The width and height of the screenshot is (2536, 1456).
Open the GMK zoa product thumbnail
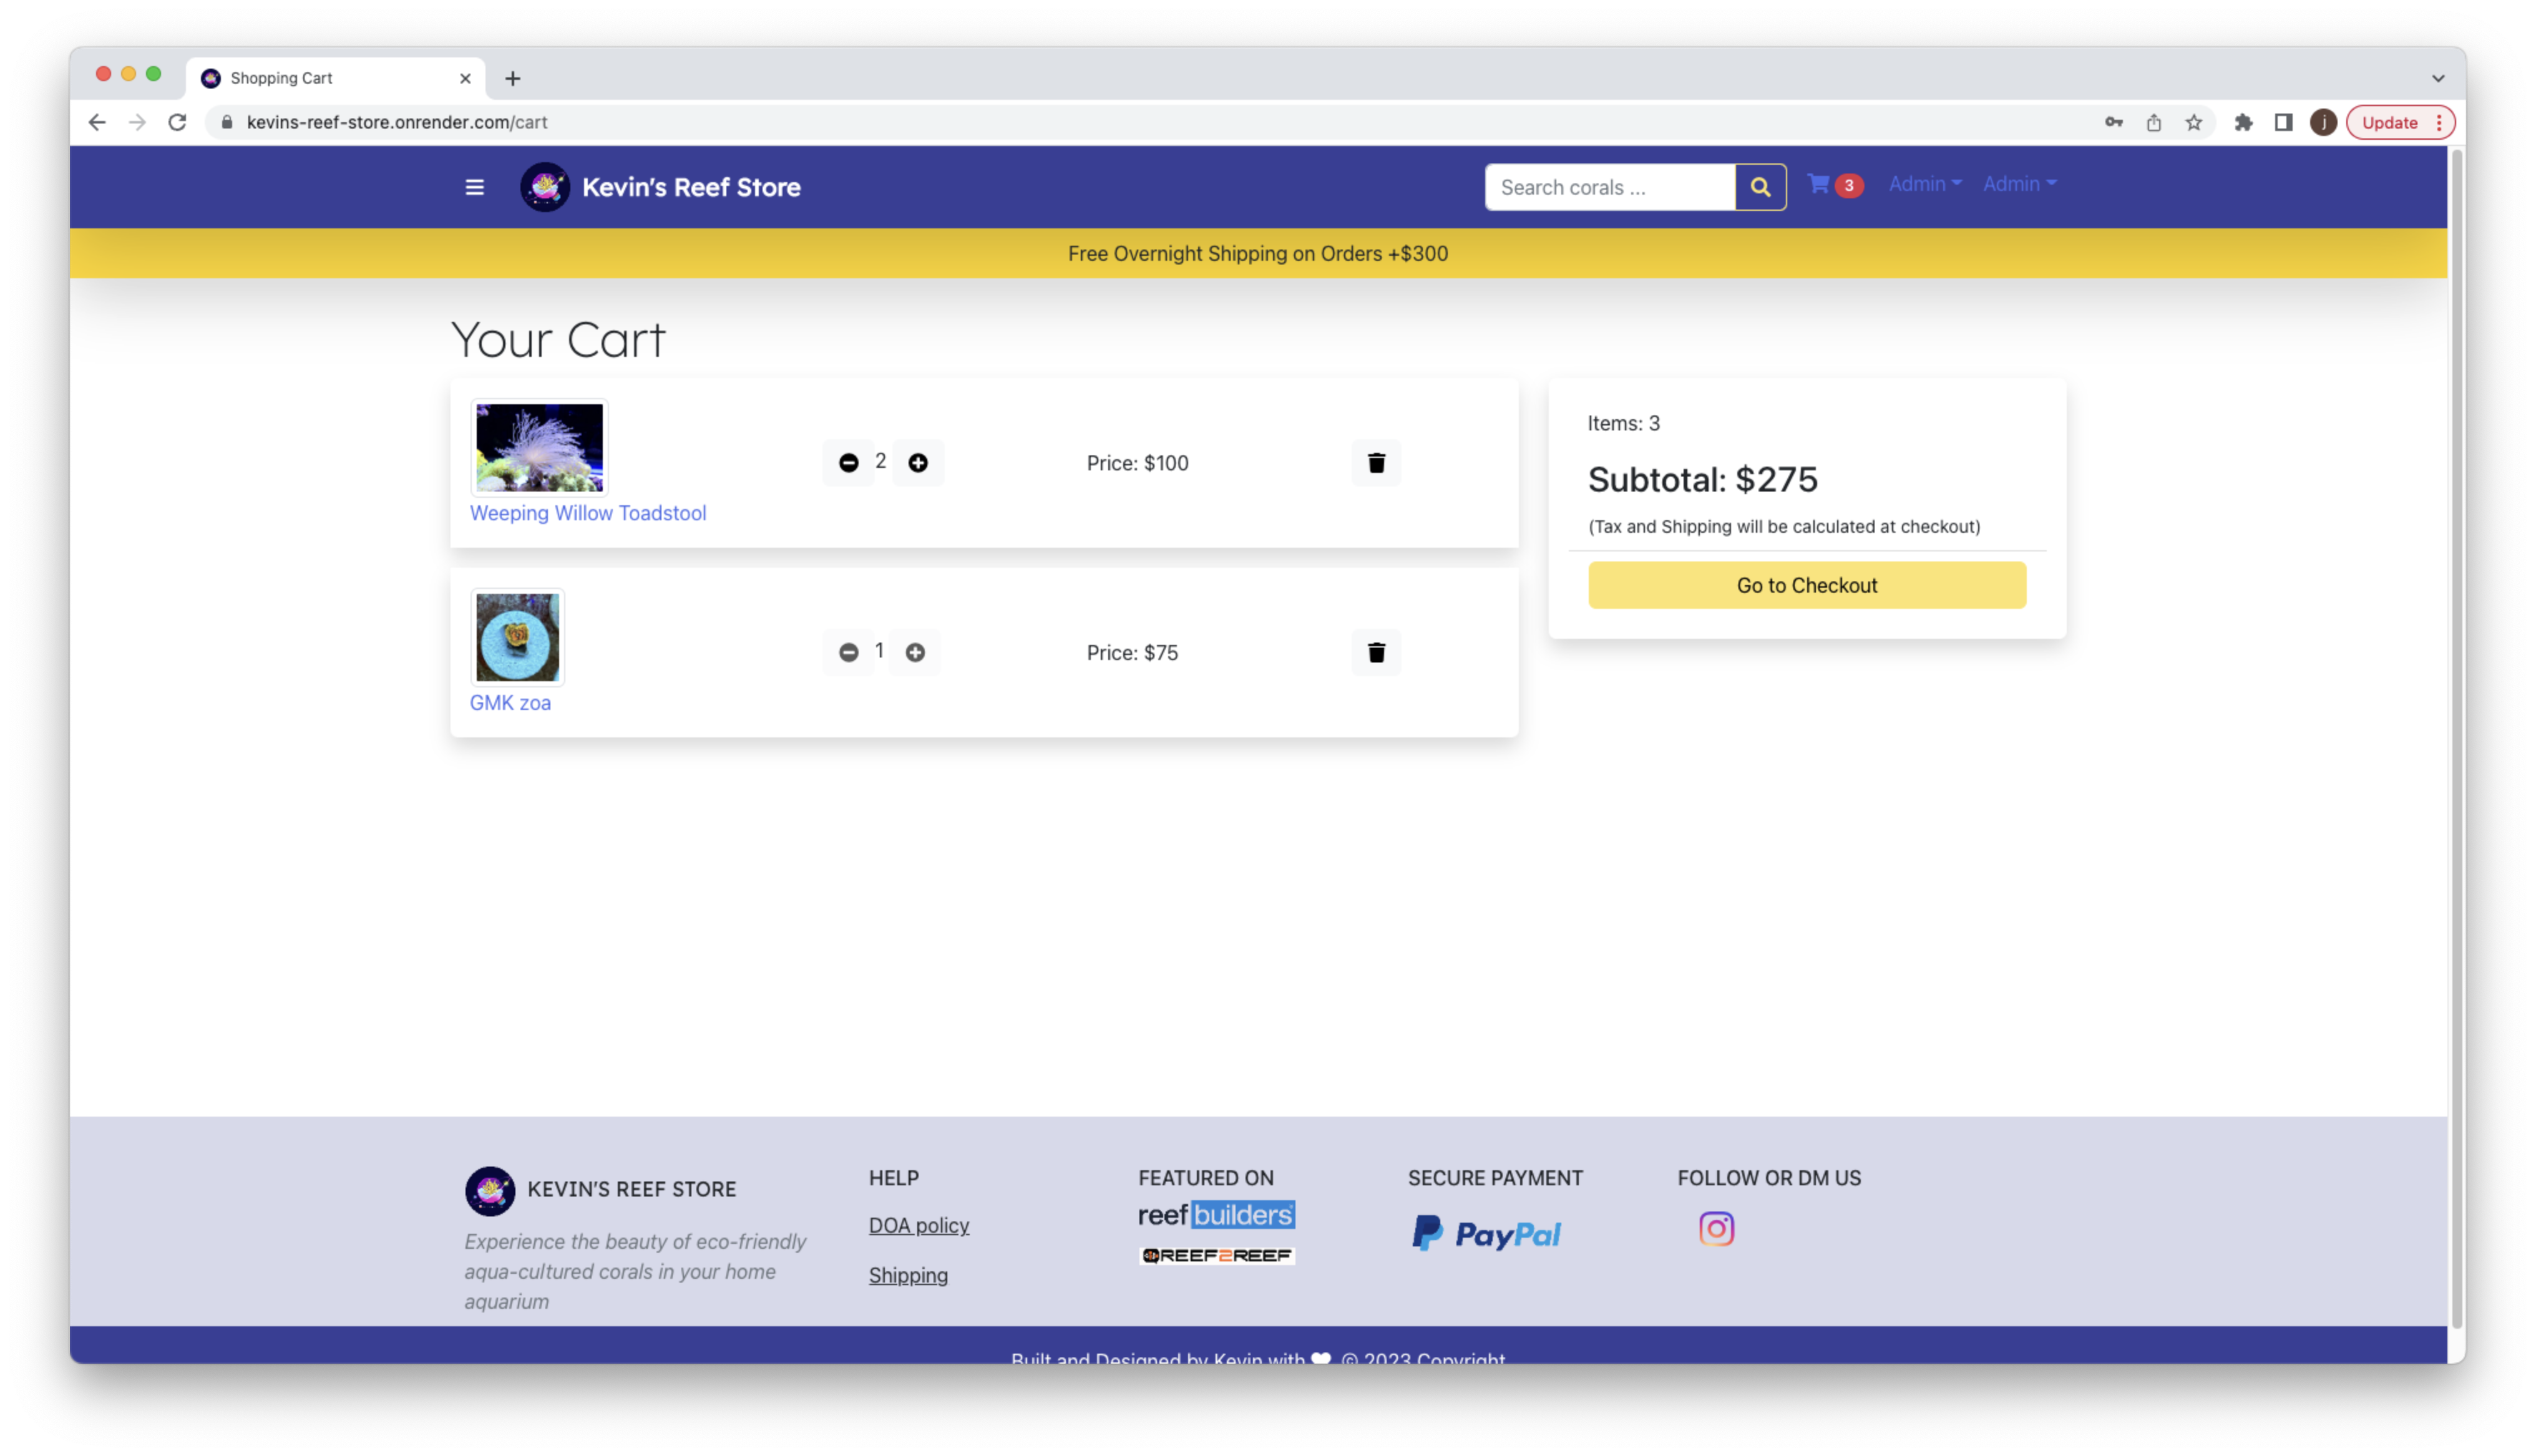tap(517, 637)
